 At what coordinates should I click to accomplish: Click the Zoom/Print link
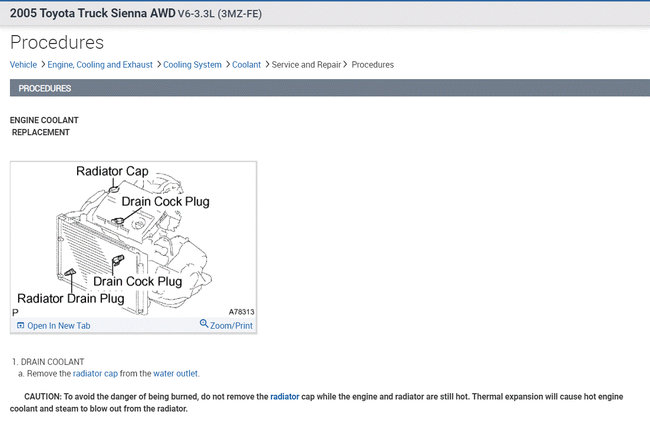click(231, 326)
